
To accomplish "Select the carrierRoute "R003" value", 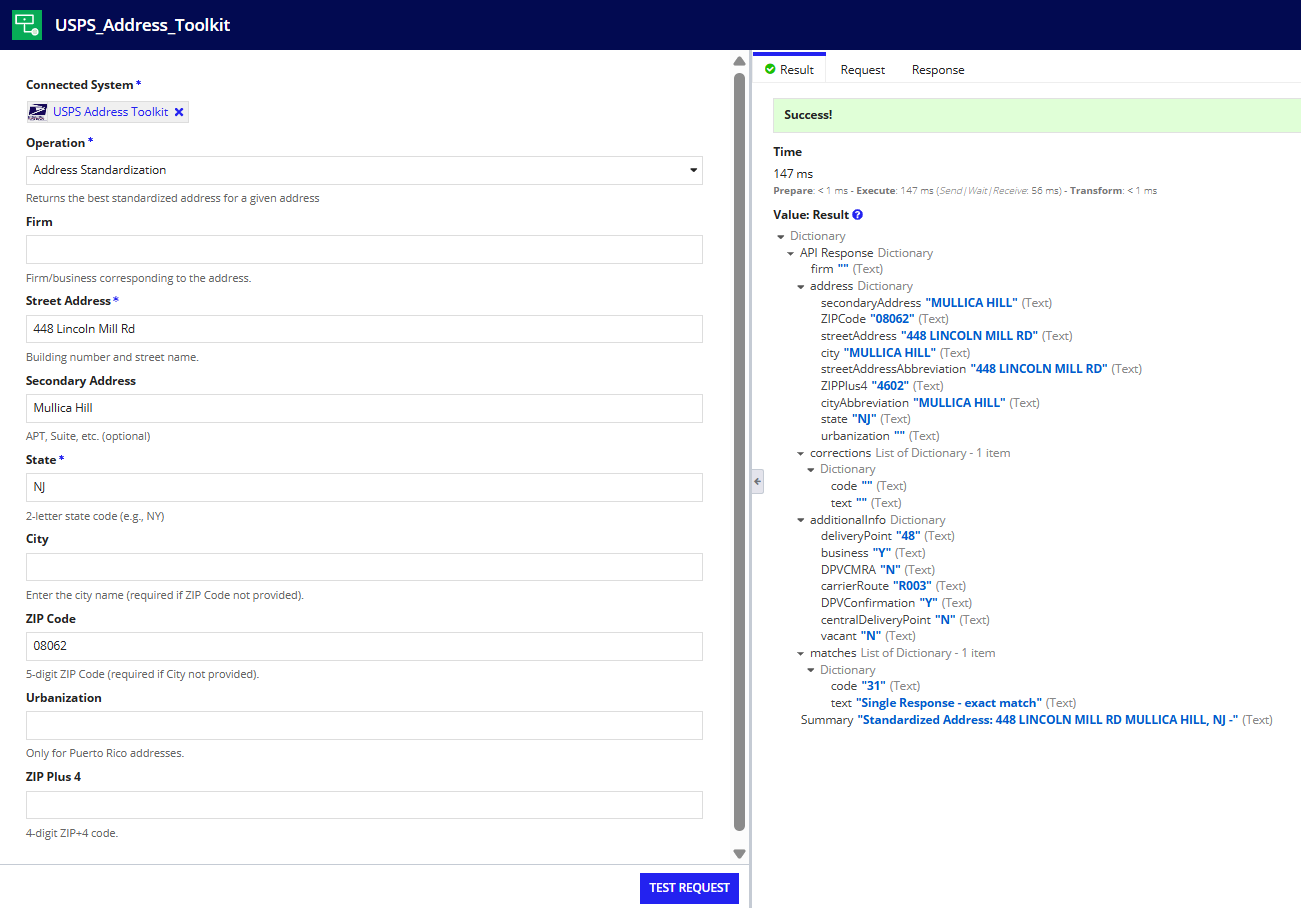I will pos(912,586).
